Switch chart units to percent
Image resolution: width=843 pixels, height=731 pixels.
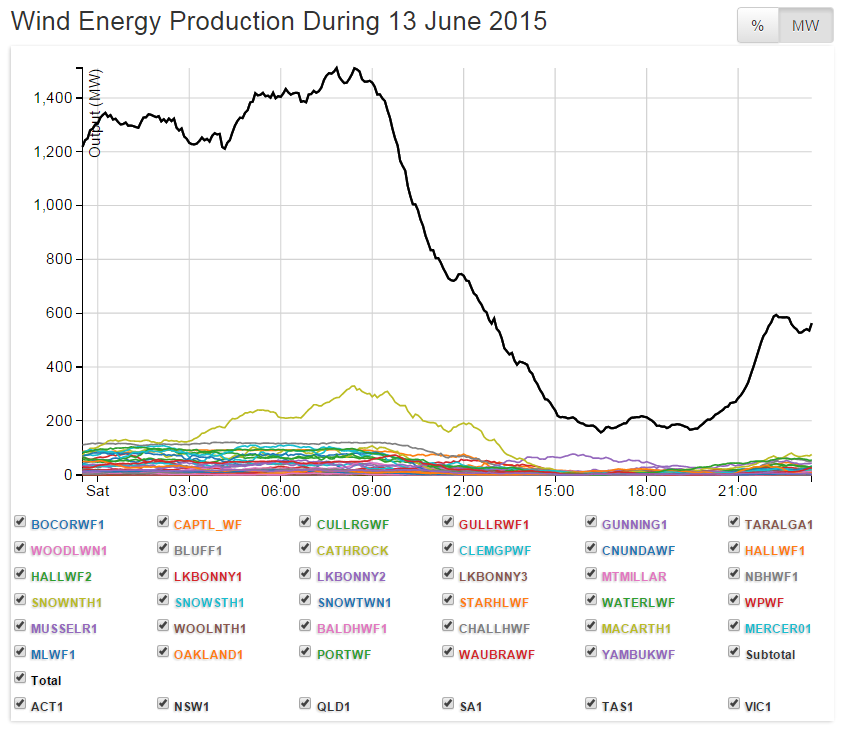click(x=757, y=26)
